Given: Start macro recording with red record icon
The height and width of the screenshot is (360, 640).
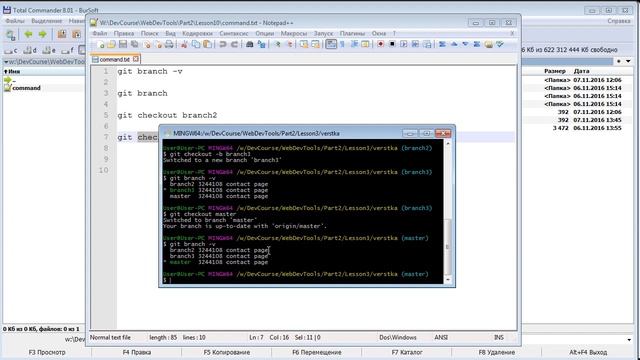Looking at the screenshot, I should pos(380,44).
